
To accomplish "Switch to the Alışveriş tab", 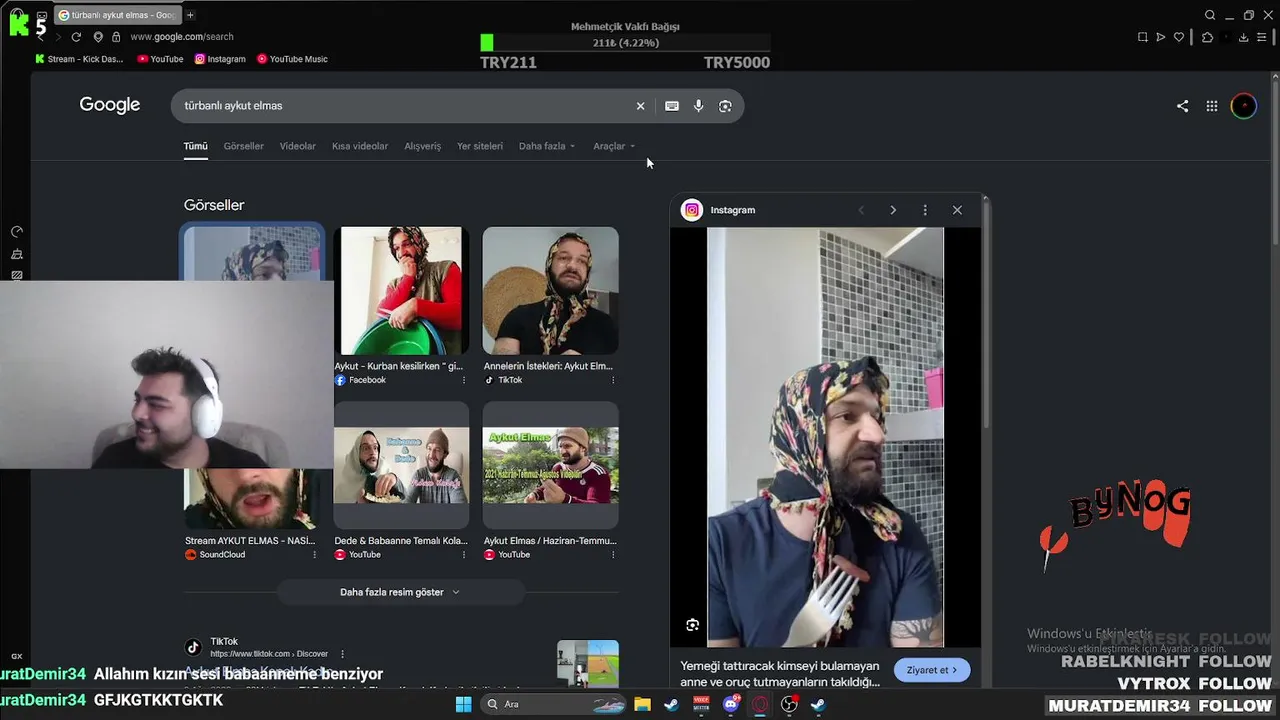I will 422,146.
